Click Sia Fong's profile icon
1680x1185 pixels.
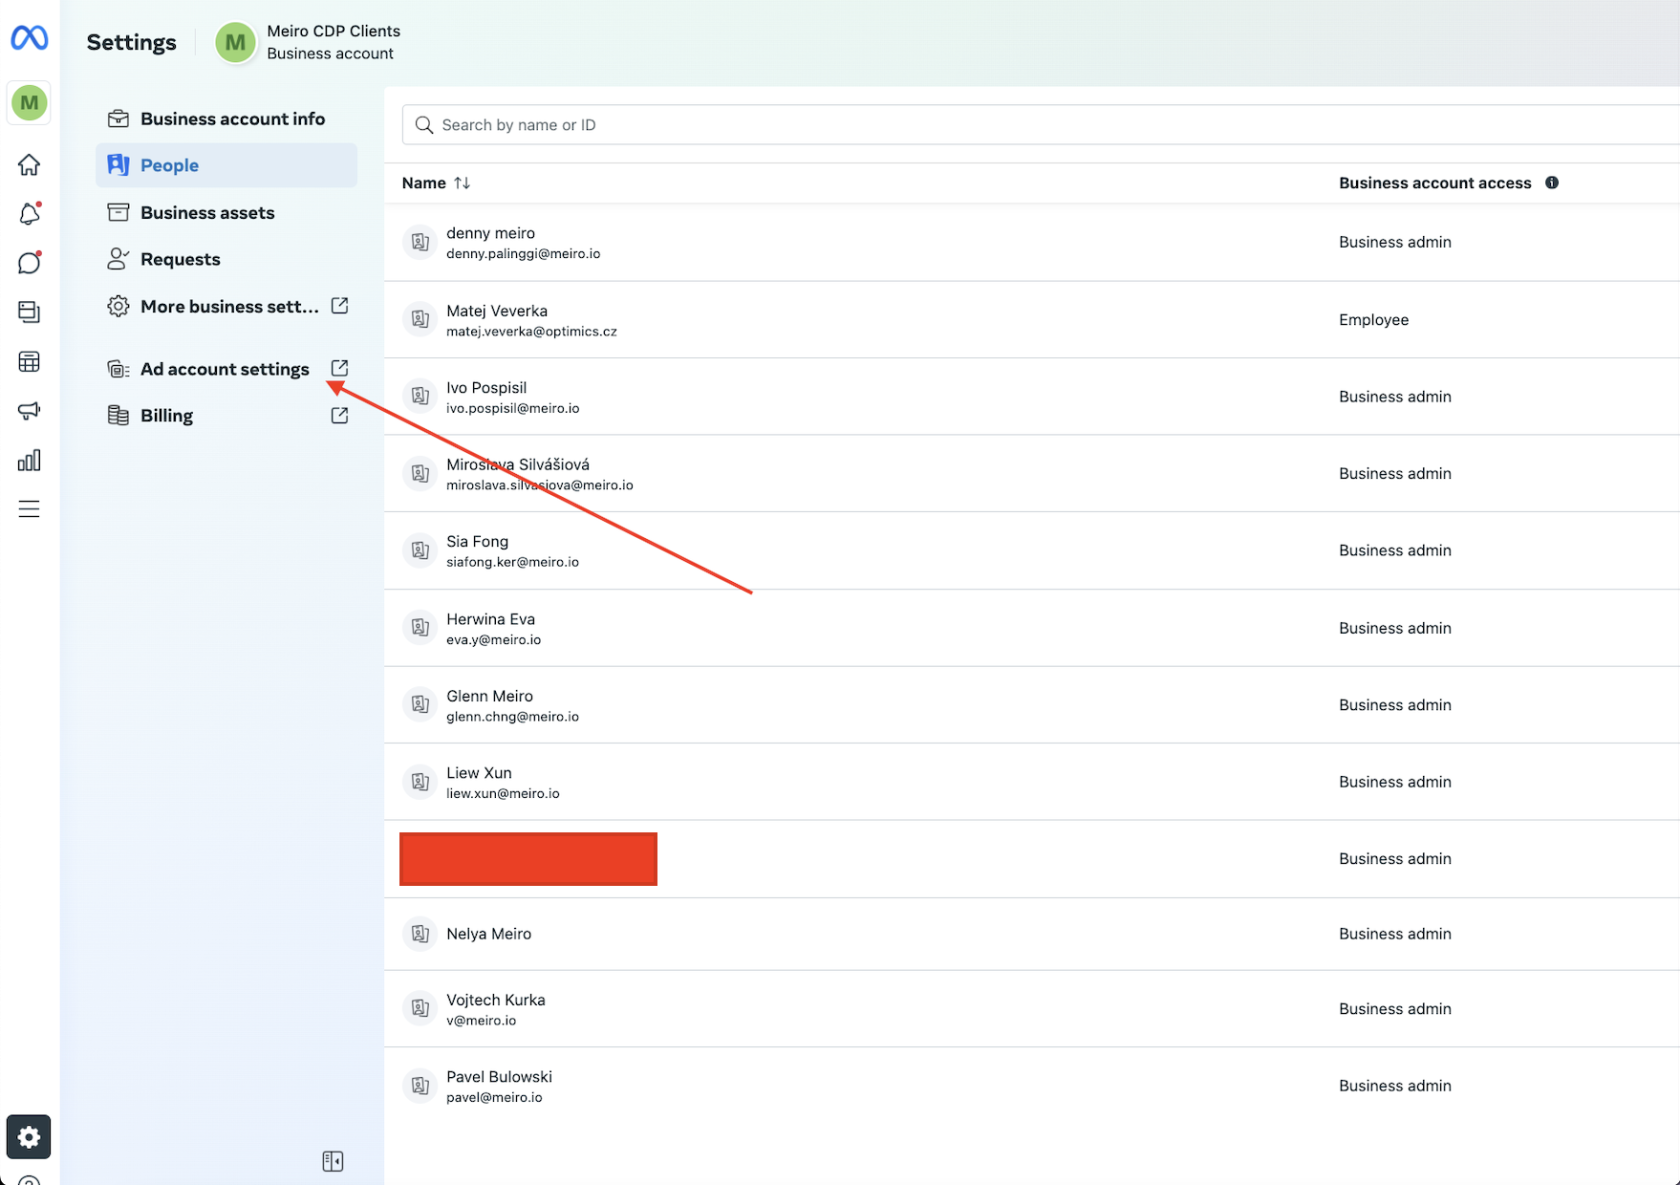(420, 550)
